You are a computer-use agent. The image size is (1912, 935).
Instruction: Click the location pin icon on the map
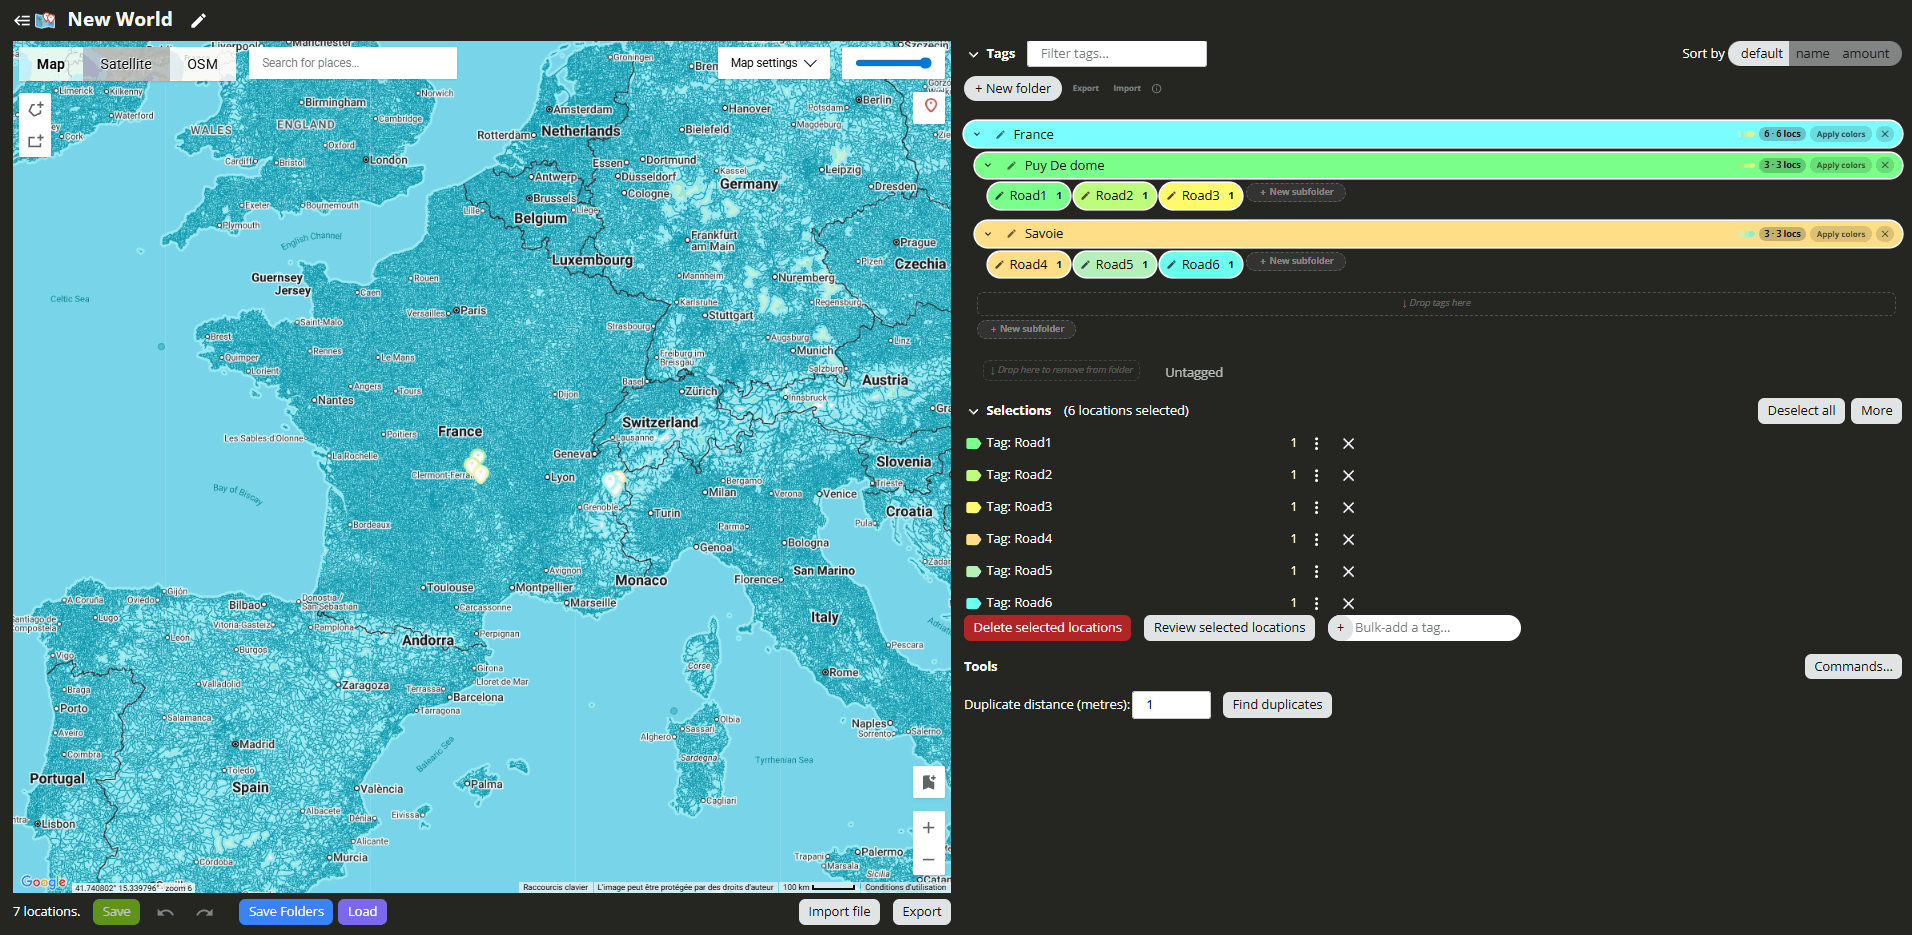(930, 106)
